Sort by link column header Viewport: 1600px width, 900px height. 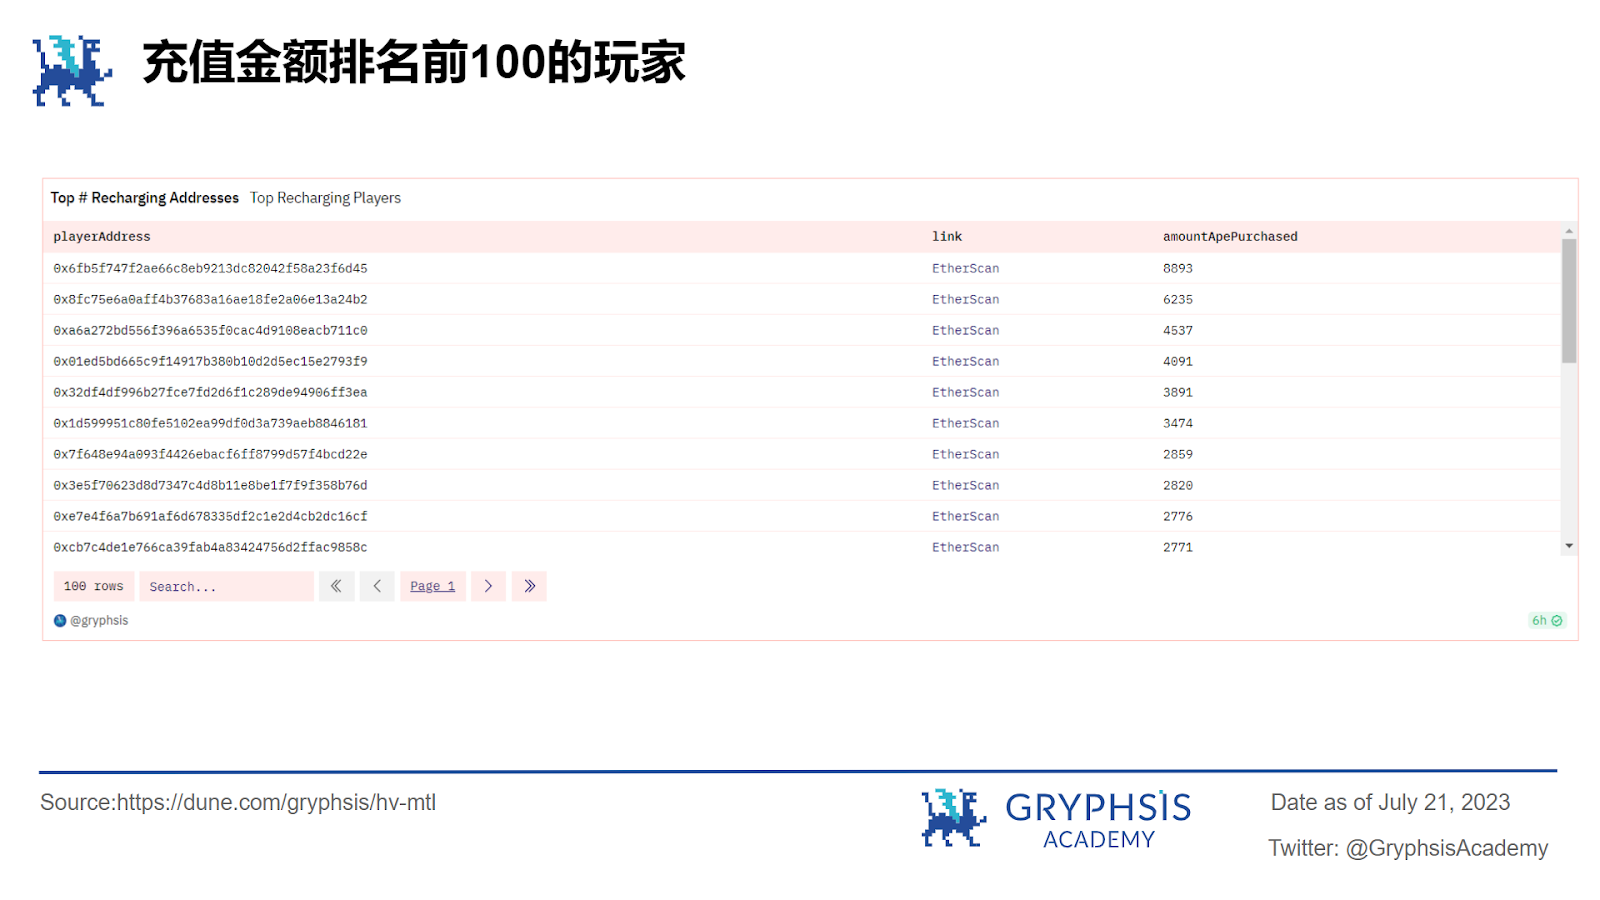click(947, 237)
